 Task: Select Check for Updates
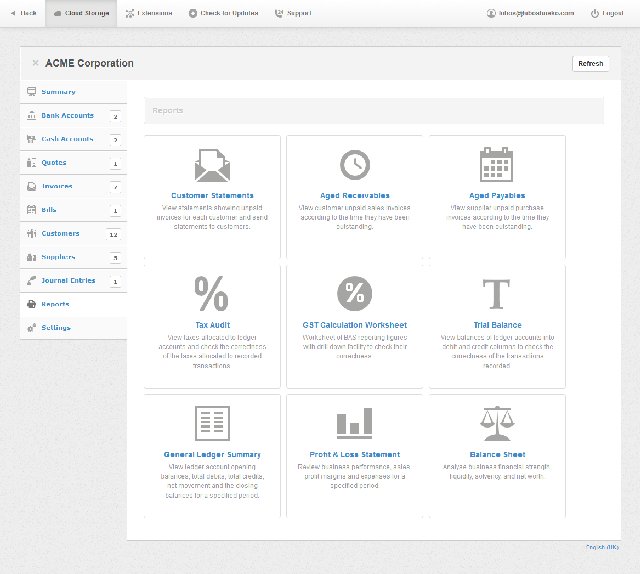click(x=224, y=13)
